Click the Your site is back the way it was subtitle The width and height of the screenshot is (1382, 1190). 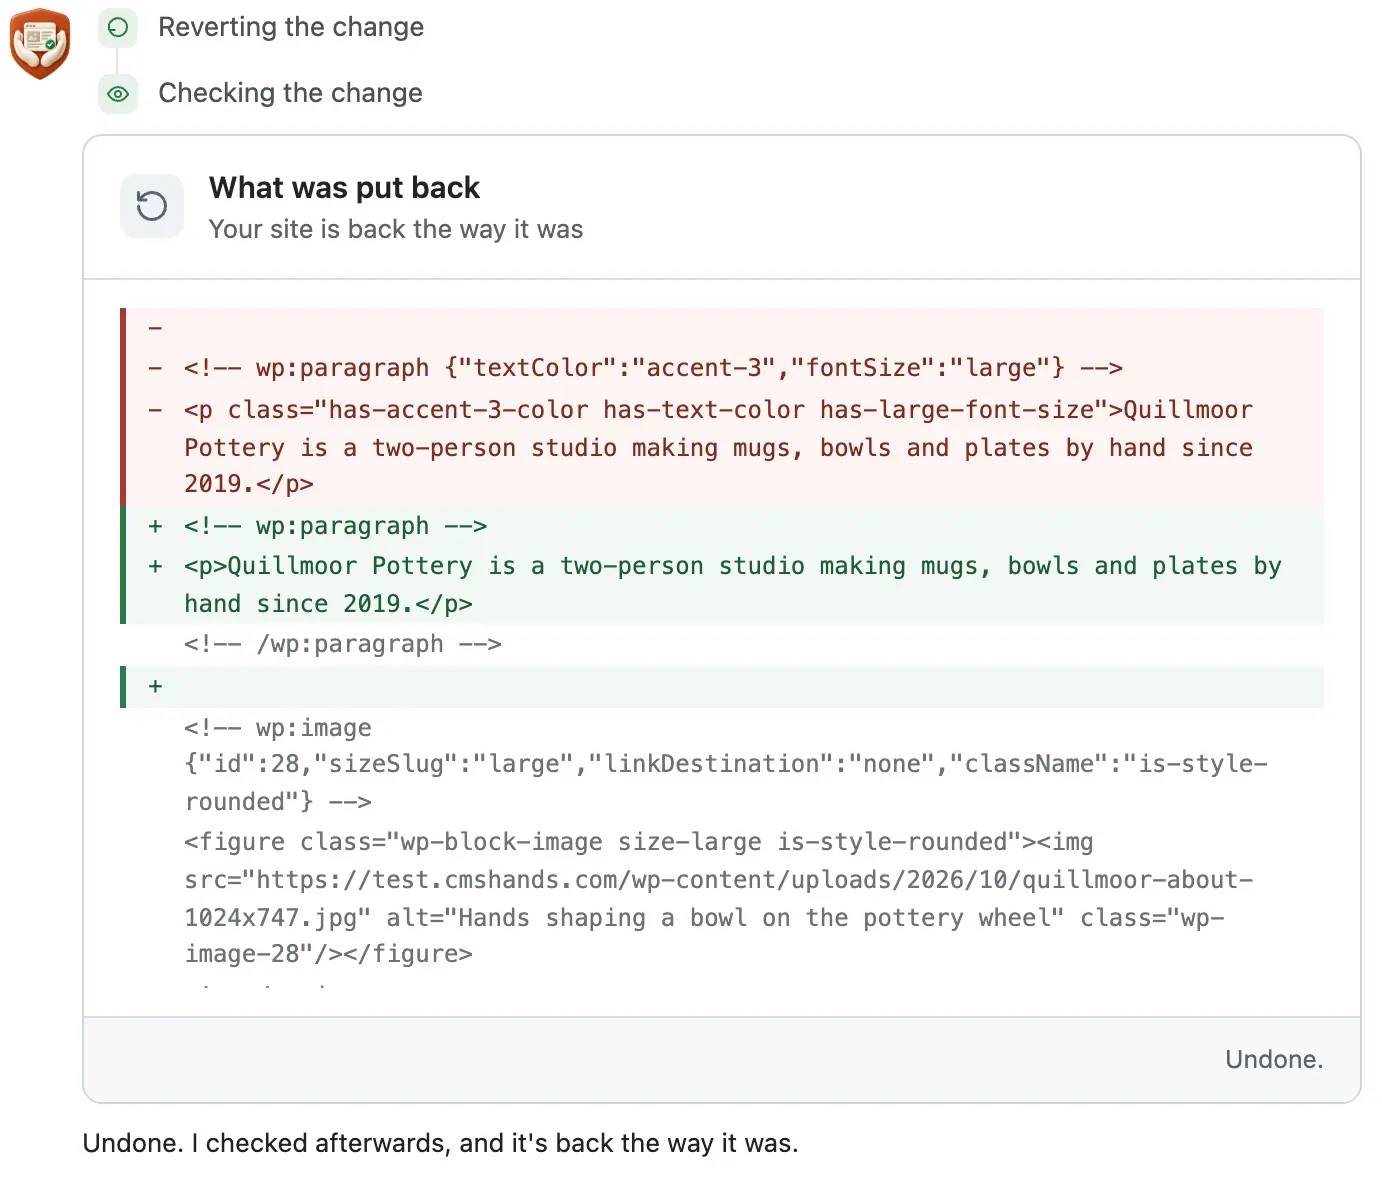(x=396, y=229)
